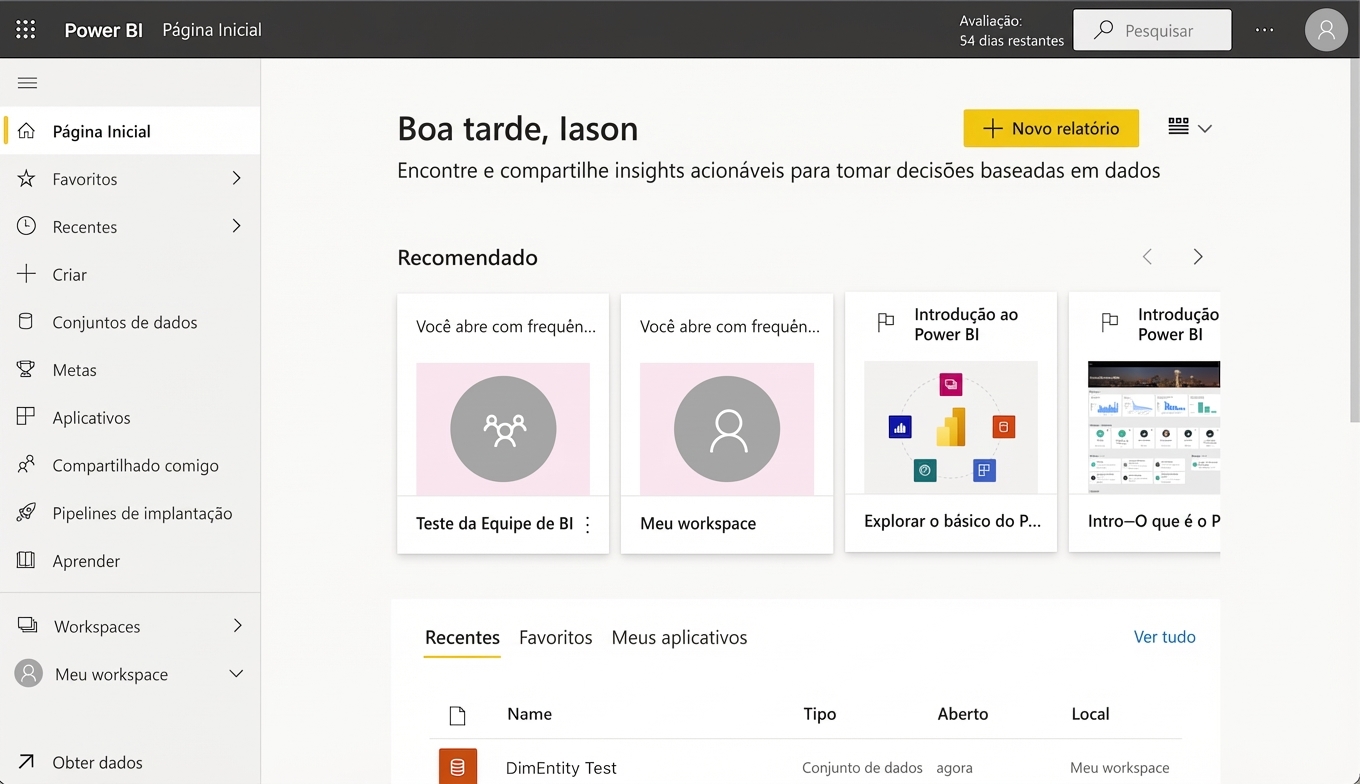1360x784 pixels.
Task: Click the page vertical scrollbar
Action: (x=1354, y=240)
